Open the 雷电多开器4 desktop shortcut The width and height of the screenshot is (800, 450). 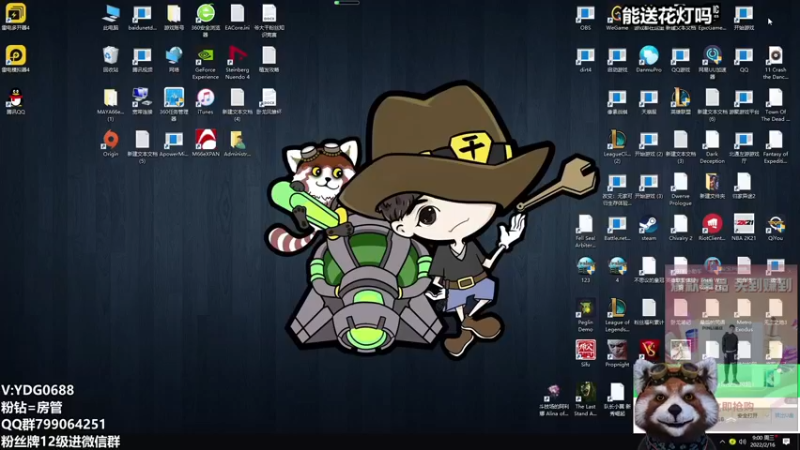[x=15, y=17]
